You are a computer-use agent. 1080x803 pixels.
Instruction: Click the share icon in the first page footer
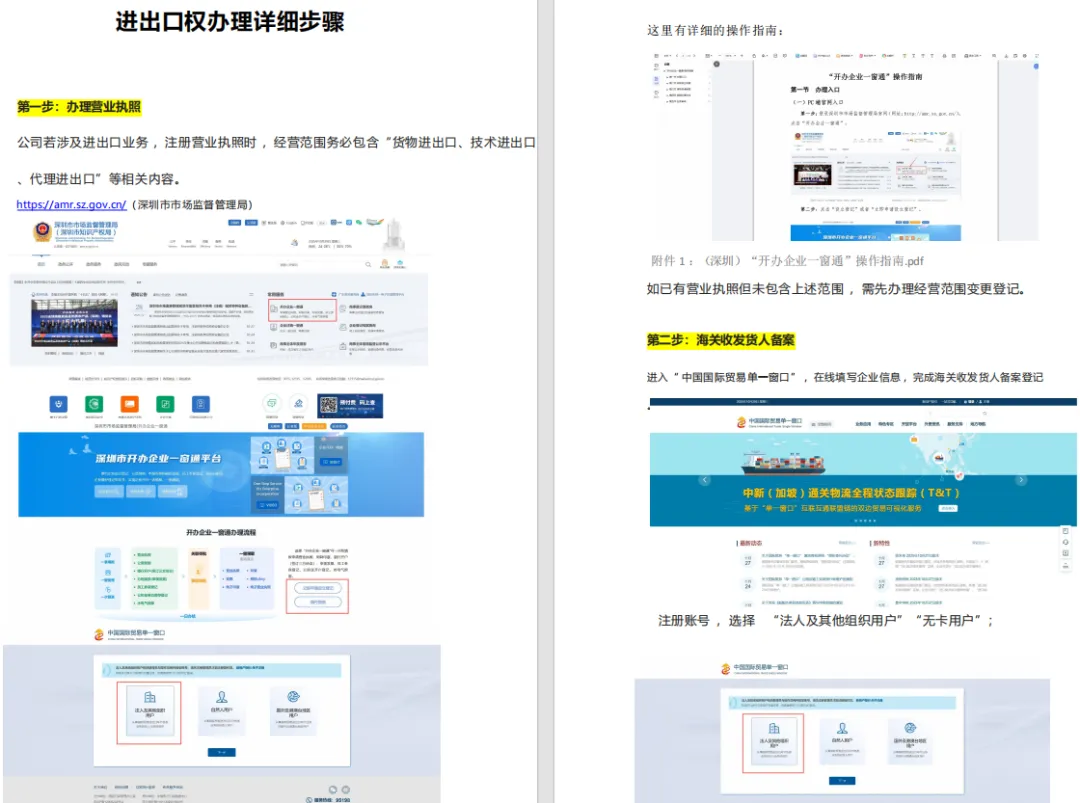coord(332,789)
